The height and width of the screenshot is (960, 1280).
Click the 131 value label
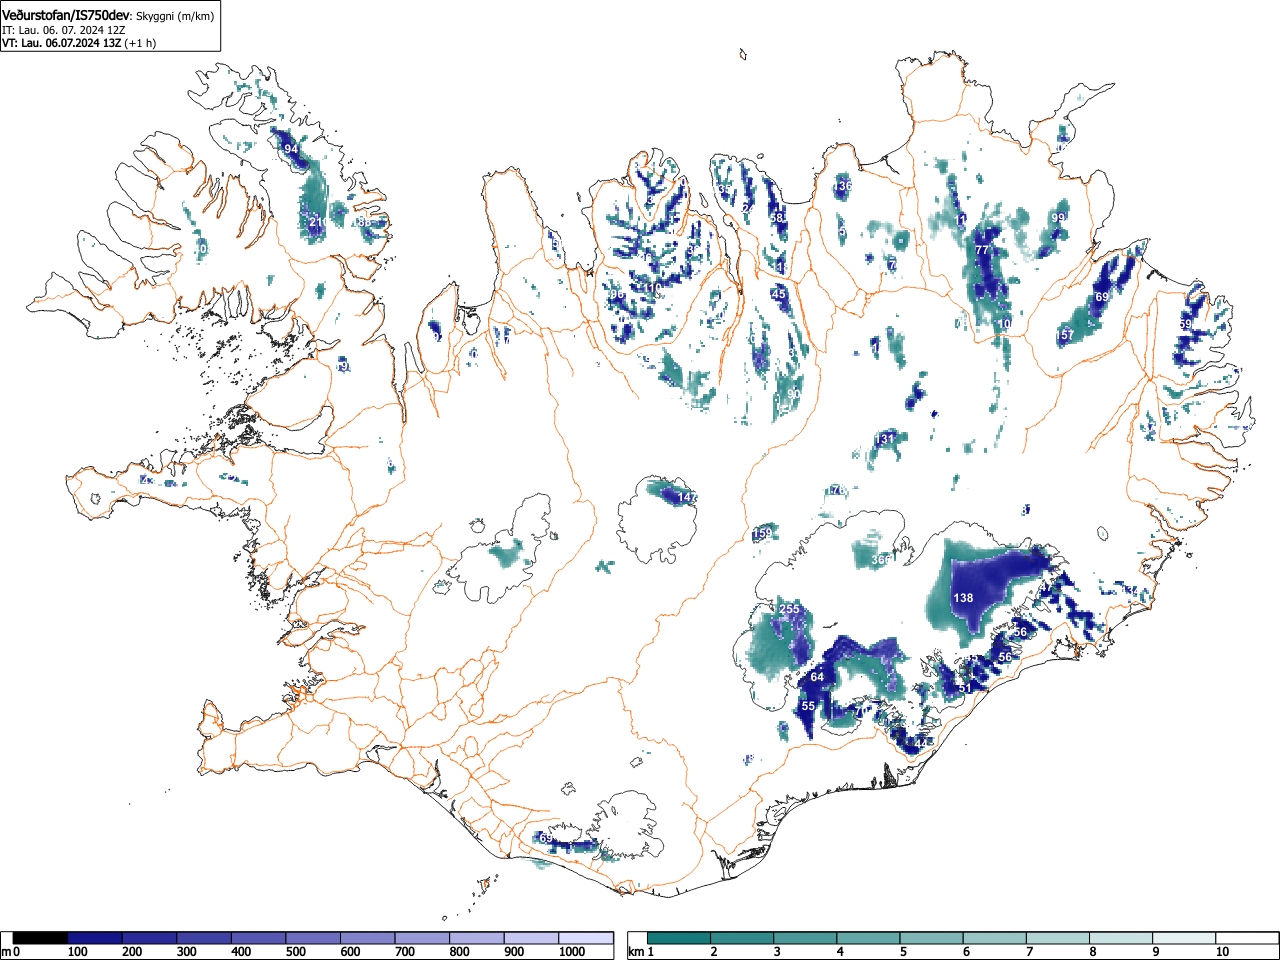coord(885,439)
